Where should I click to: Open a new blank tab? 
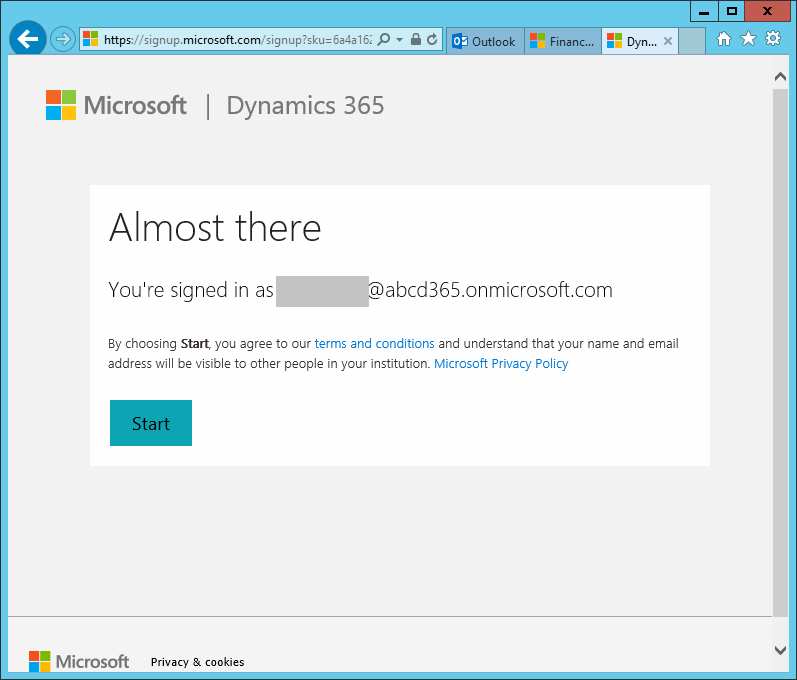(692, 41)
